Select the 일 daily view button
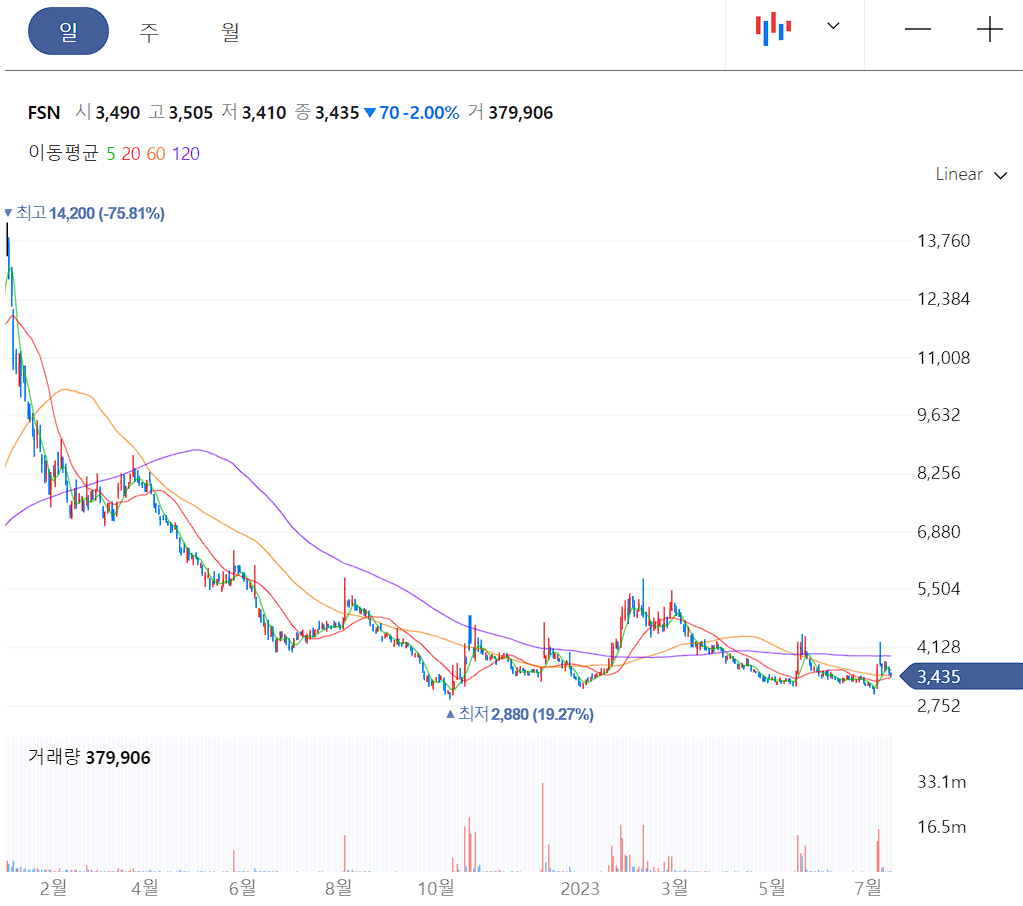The width and height of the screenshot is (1023, 906). click(68, 31)
